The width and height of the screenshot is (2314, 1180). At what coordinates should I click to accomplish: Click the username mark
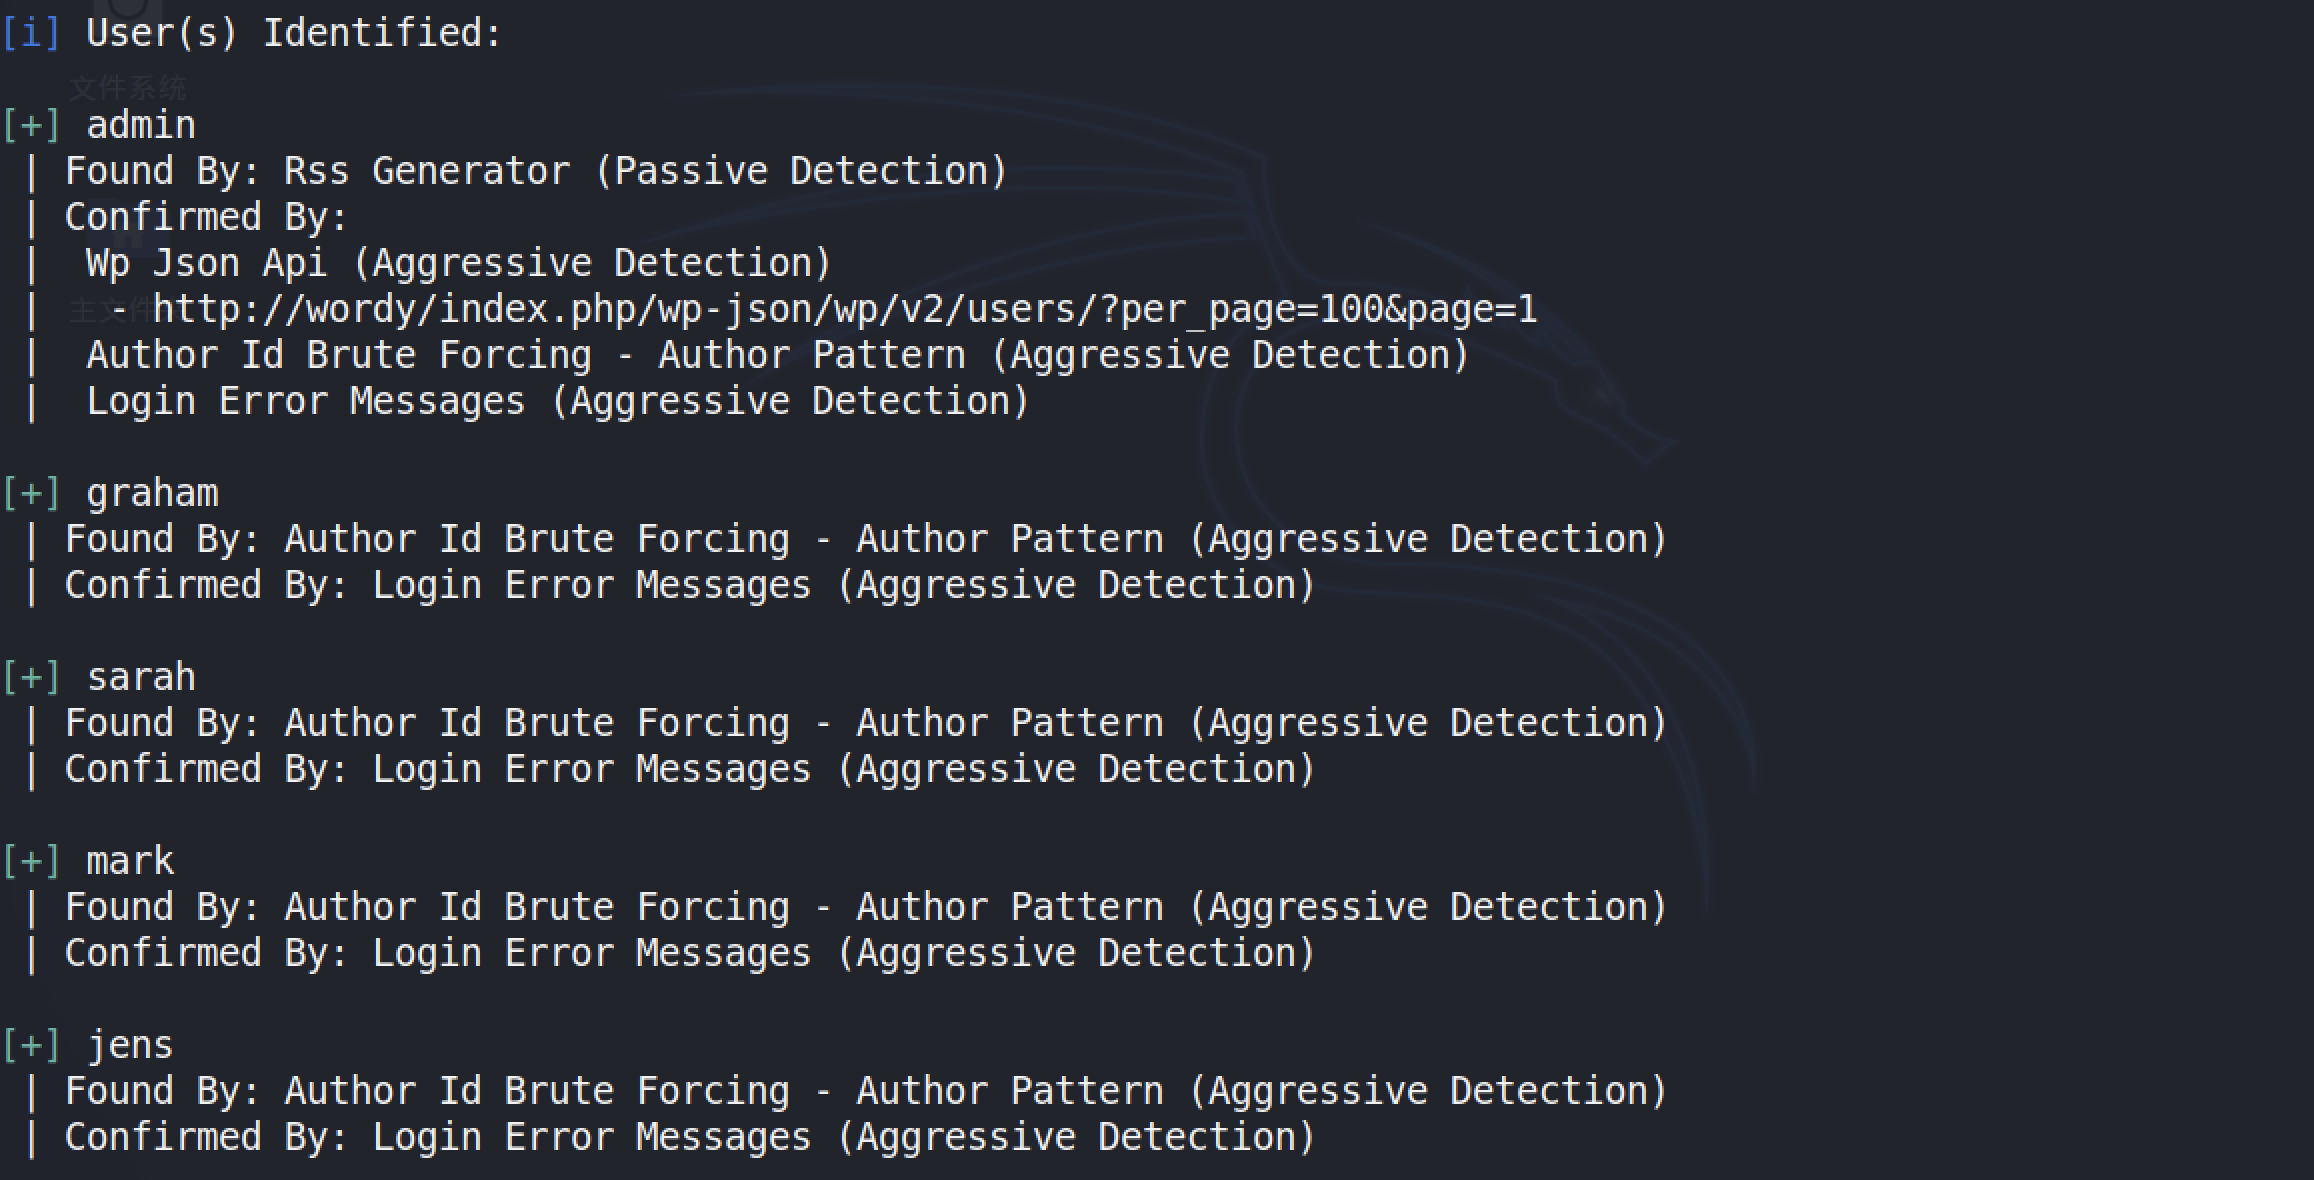(130, 862)
